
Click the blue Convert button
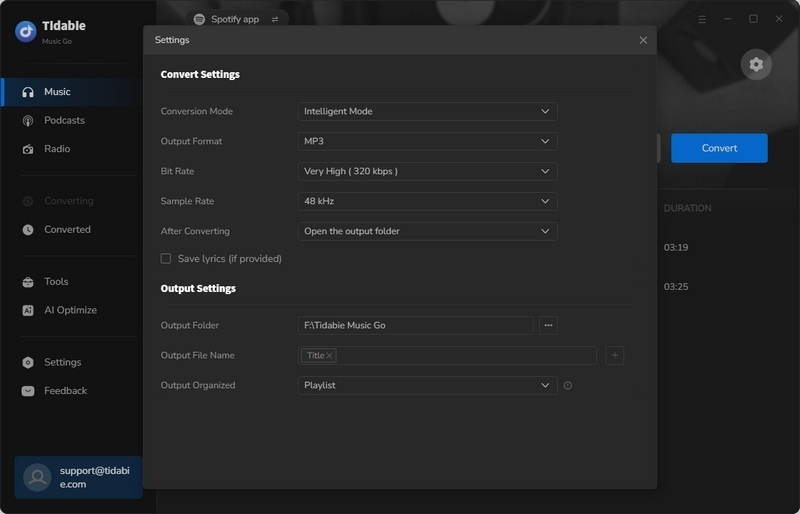pos(719,148)
